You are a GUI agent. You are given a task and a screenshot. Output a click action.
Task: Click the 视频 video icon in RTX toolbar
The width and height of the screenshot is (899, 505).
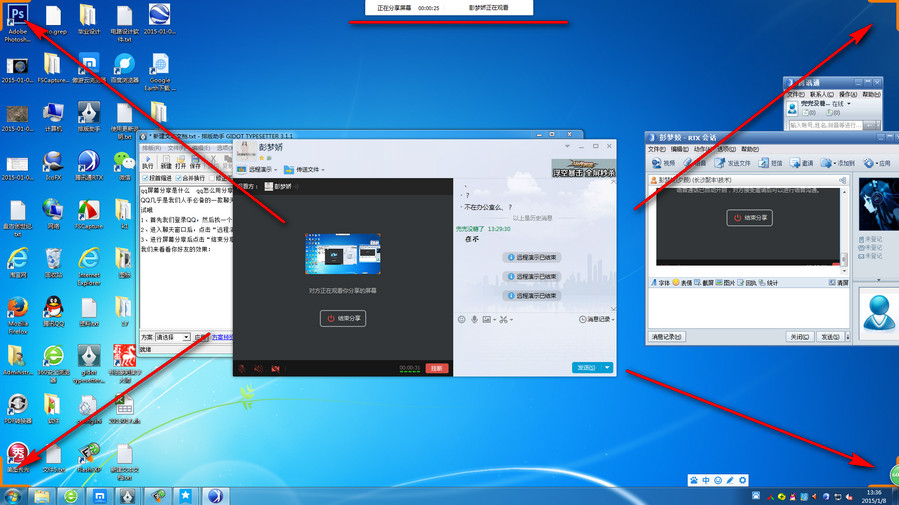663,163
